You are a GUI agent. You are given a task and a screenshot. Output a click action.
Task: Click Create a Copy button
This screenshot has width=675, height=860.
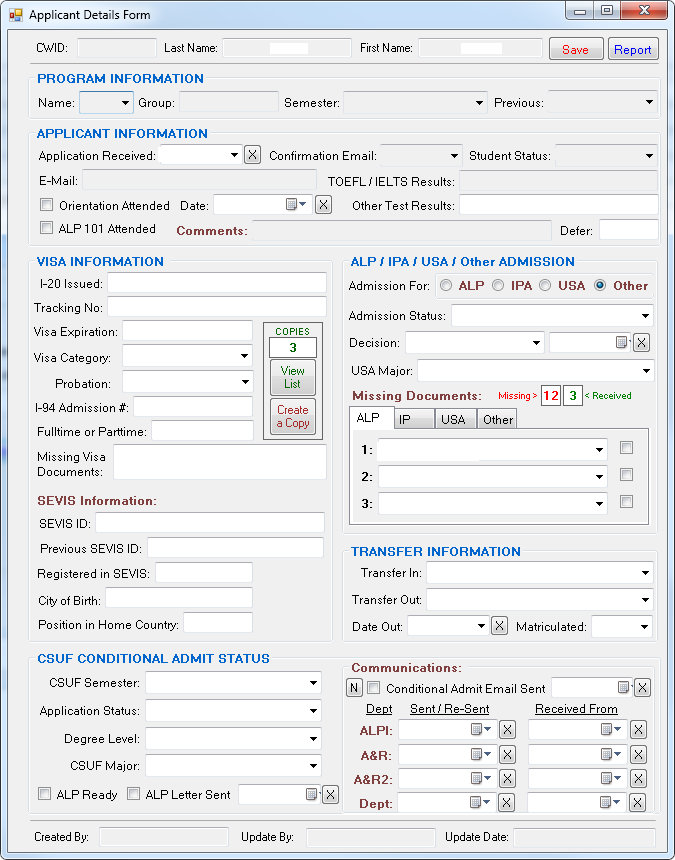coord(293,416)
